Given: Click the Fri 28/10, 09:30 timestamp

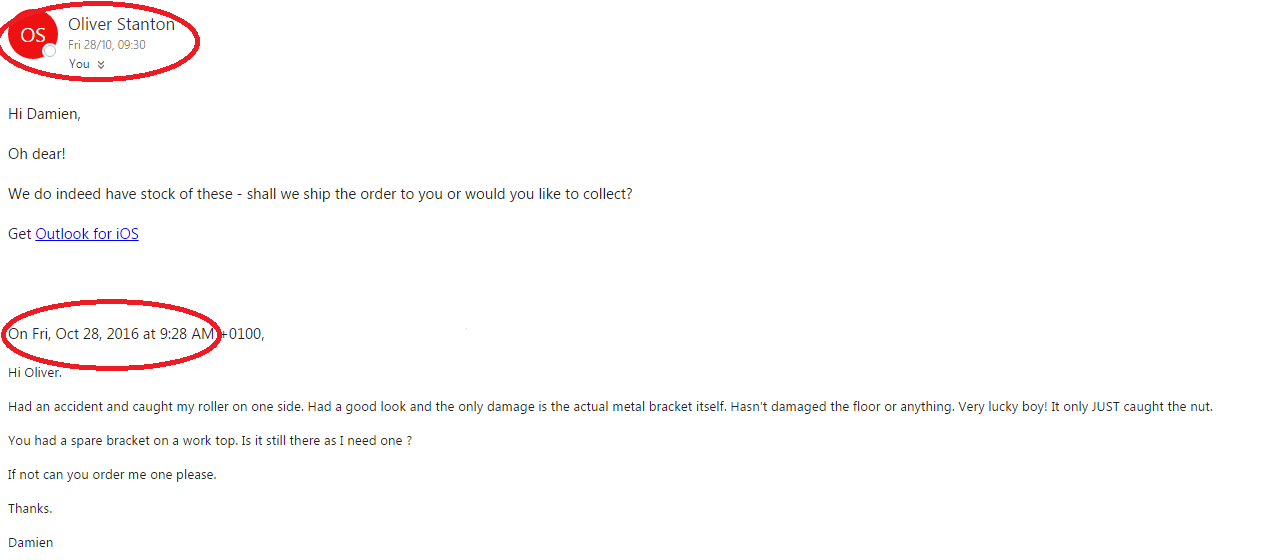Looking at the screenshot, I should click(107, 45).
